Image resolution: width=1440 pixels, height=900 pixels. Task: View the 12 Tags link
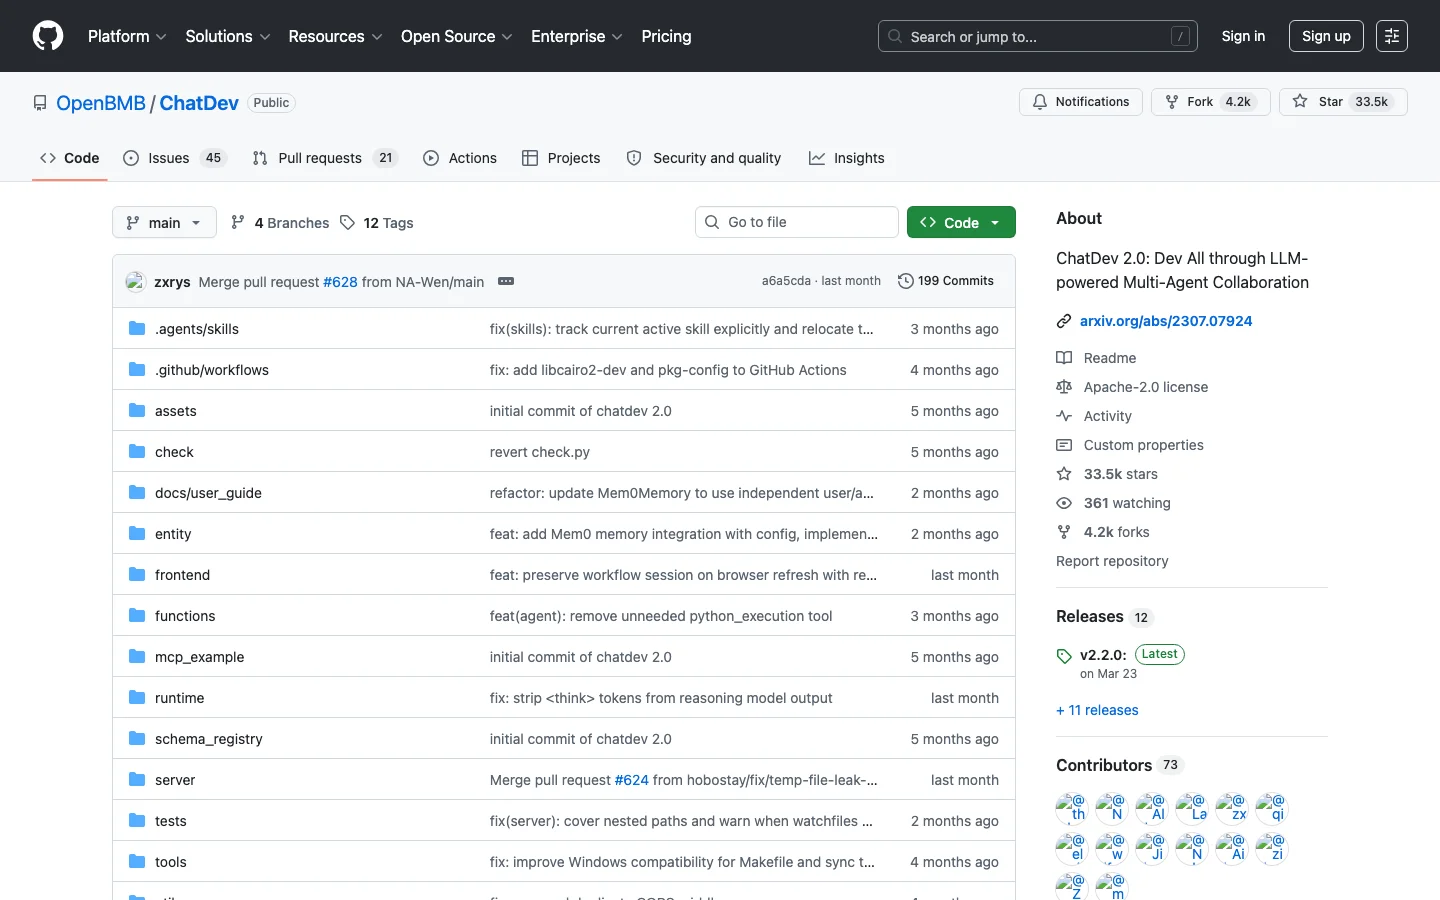click(x=377, y=223)
